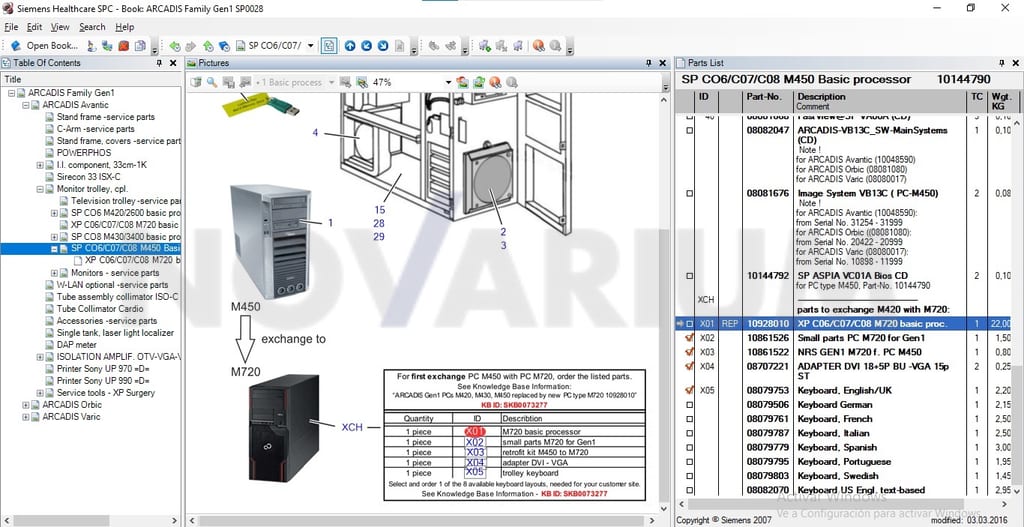
Task: Open the View menu
Action: point(60,27)
